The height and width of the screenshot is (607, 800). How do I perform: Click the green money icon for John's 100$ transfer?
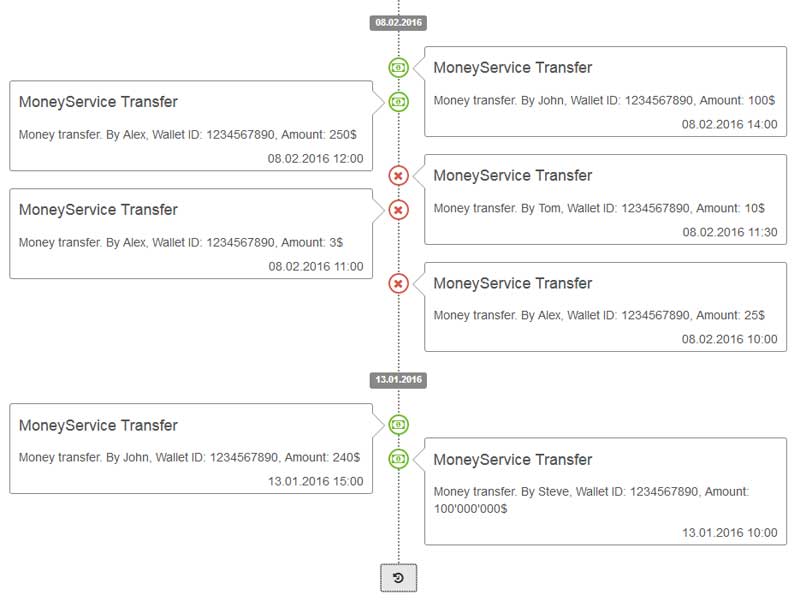tap(398, 67)
